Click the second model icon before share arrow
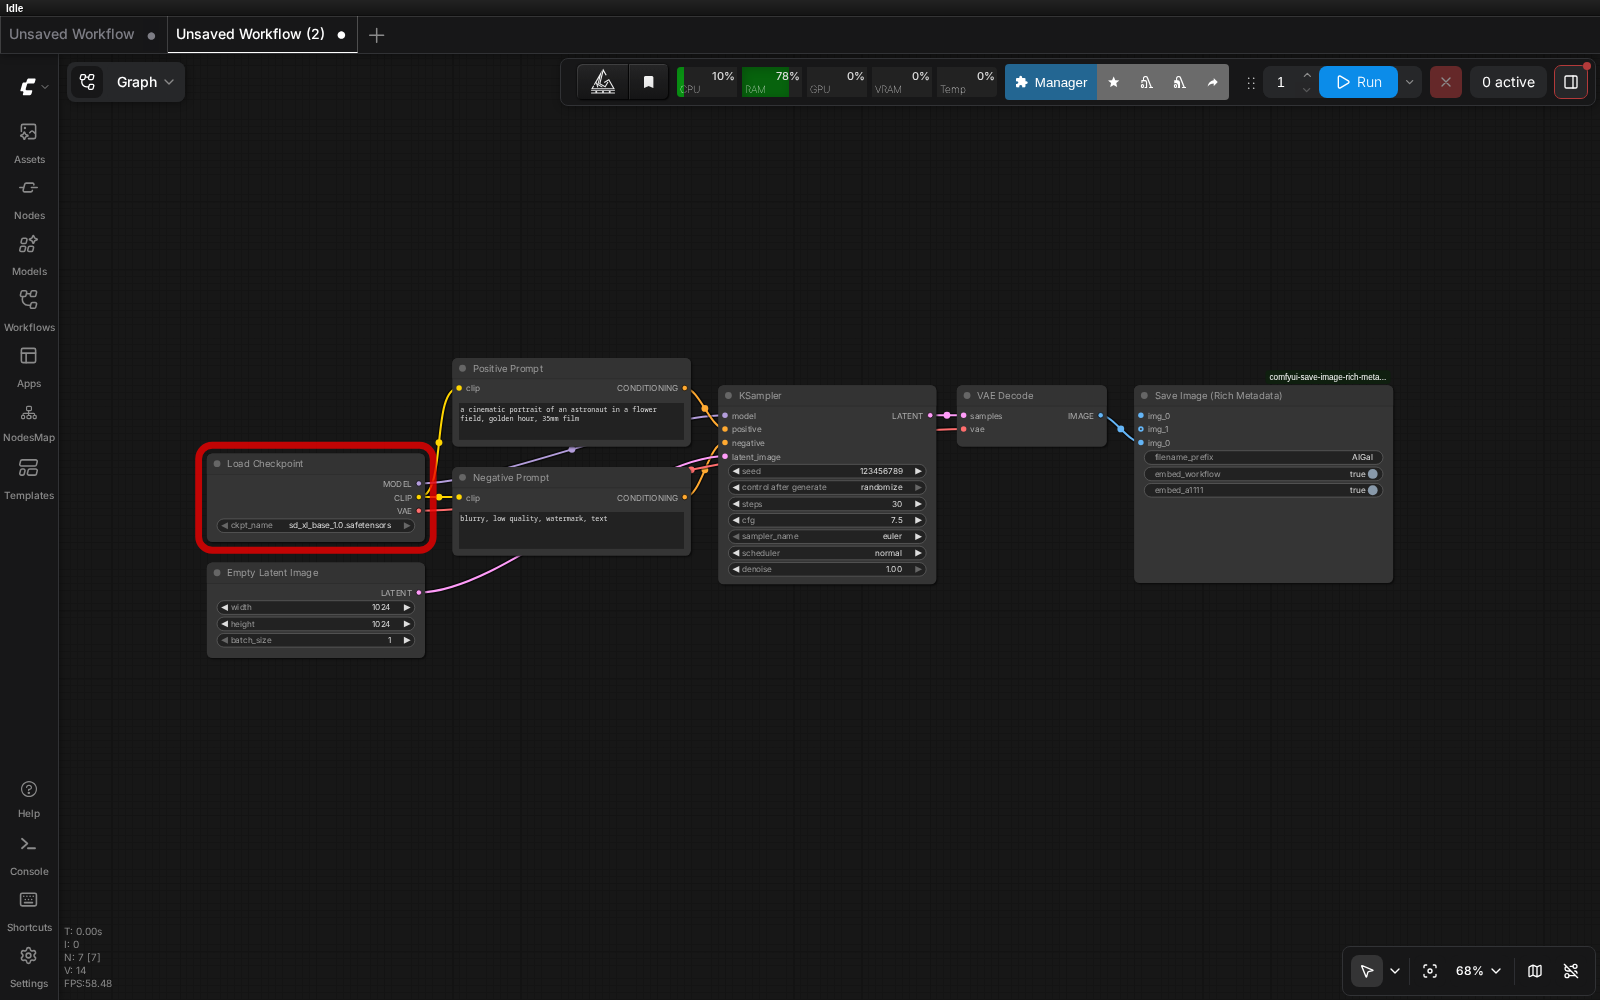The height and width of the screenshot is (1000, 1600). pos(1179,82)
